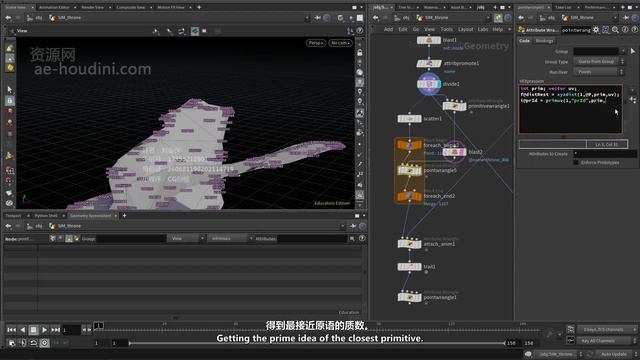Open the No cam camera menu
Image resolution: width=640 pixels, height=360 pixels.
coord(340,43)
